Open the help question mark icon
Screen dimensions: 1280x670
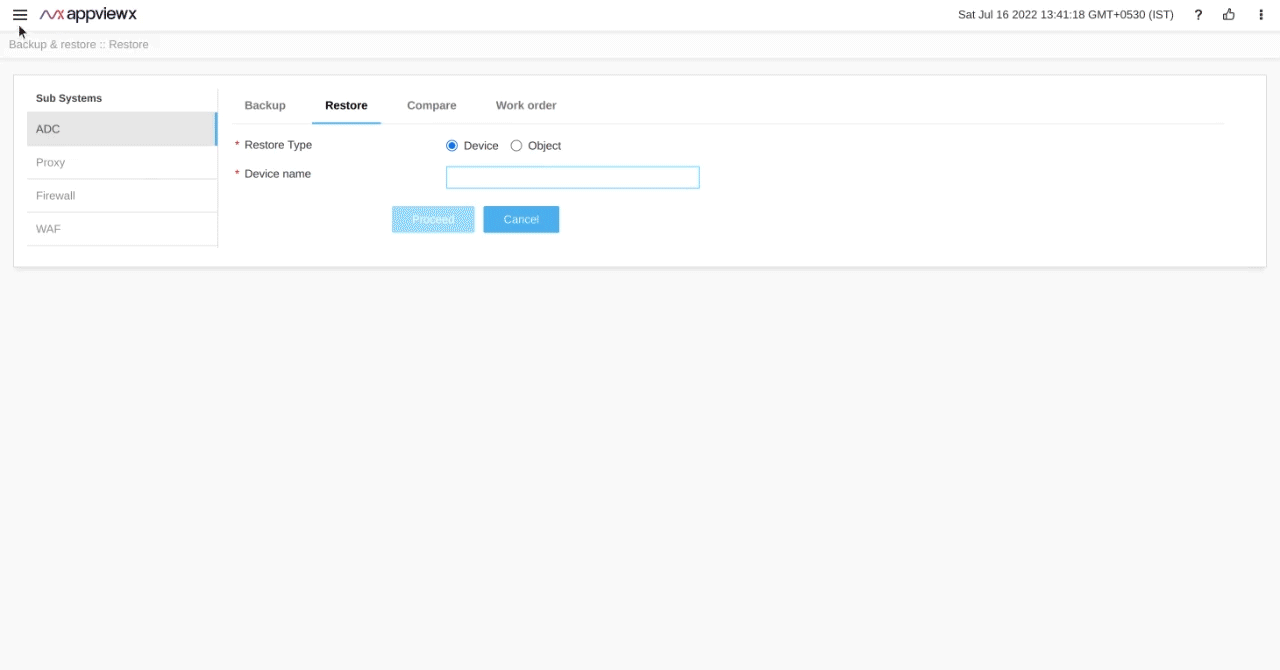[x=1197, y=15]
